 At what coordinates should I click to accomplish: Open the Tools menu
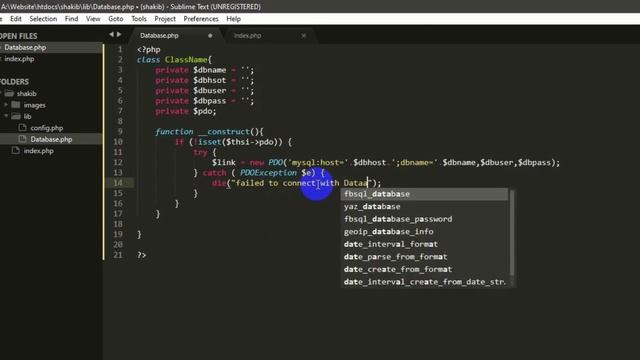(x=139, y=19)
